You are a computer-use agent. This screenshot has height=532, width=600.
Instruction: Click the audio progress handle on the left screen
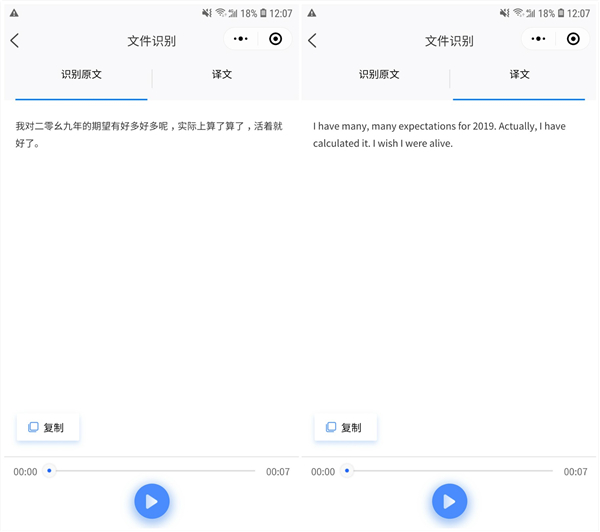(x=49, y=470)
